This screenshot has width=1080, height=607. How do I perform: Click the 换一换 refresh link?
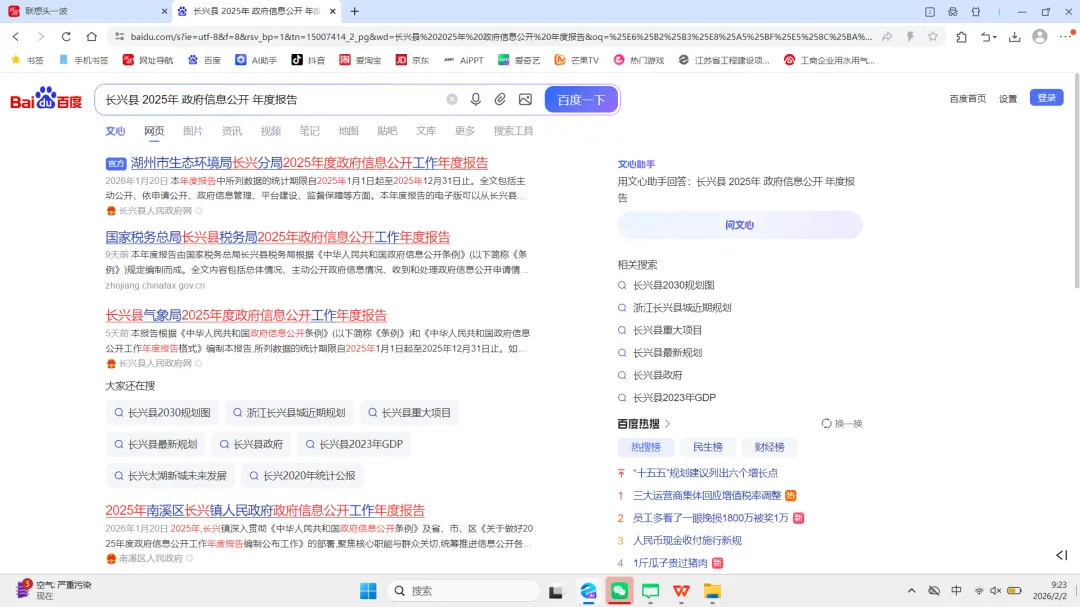pos(842,424)
